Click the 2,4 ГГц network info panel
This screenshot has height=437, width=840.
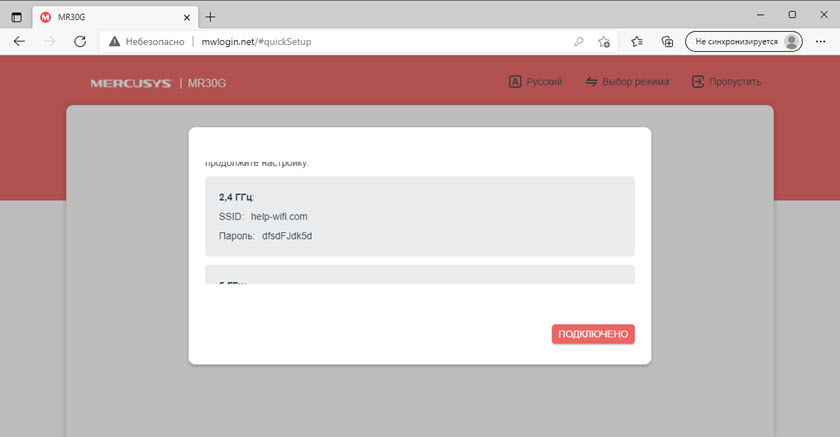[420, 216]
